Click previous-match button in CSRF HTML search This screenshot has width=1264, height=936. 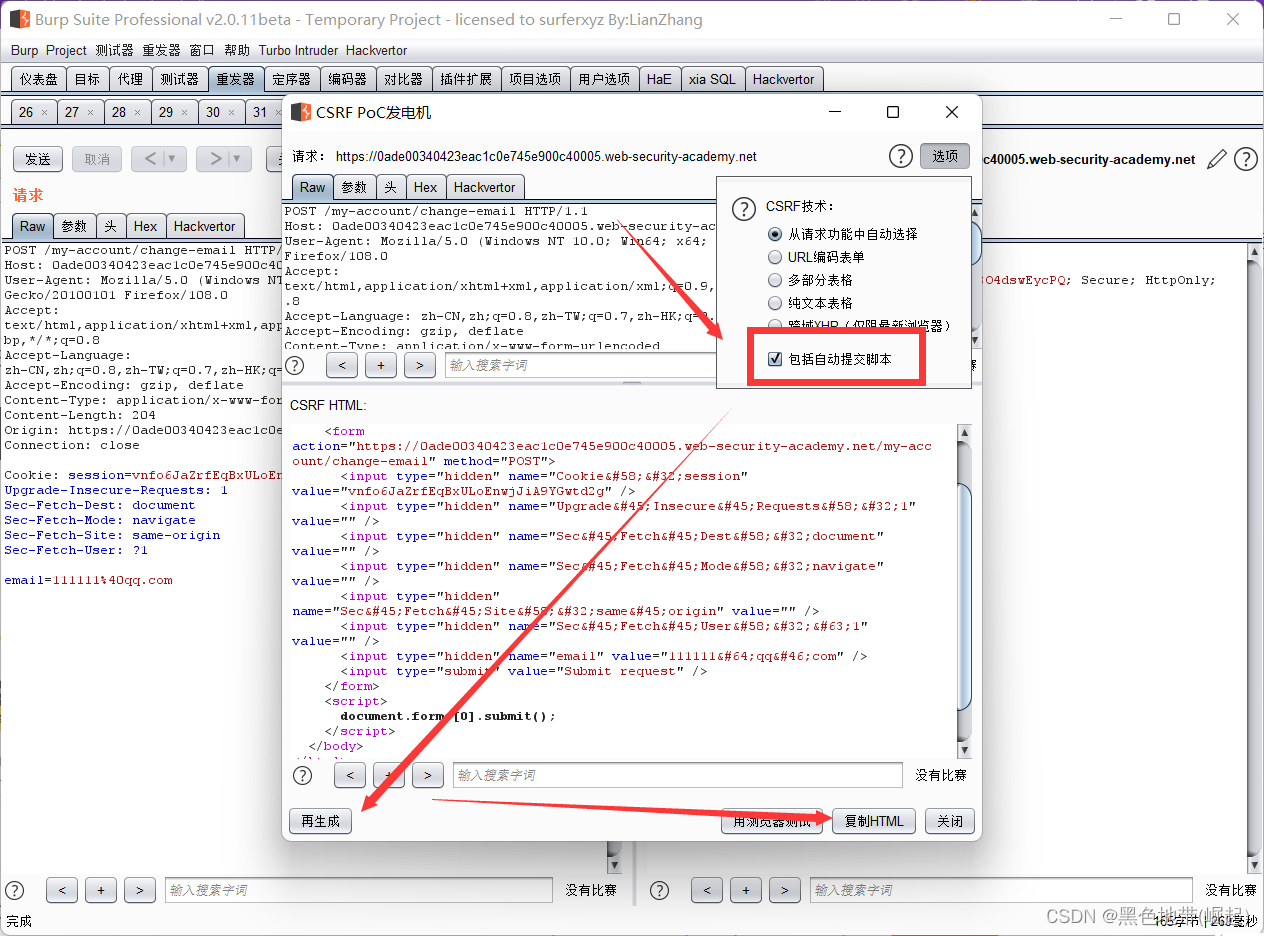tap(350, 775)
